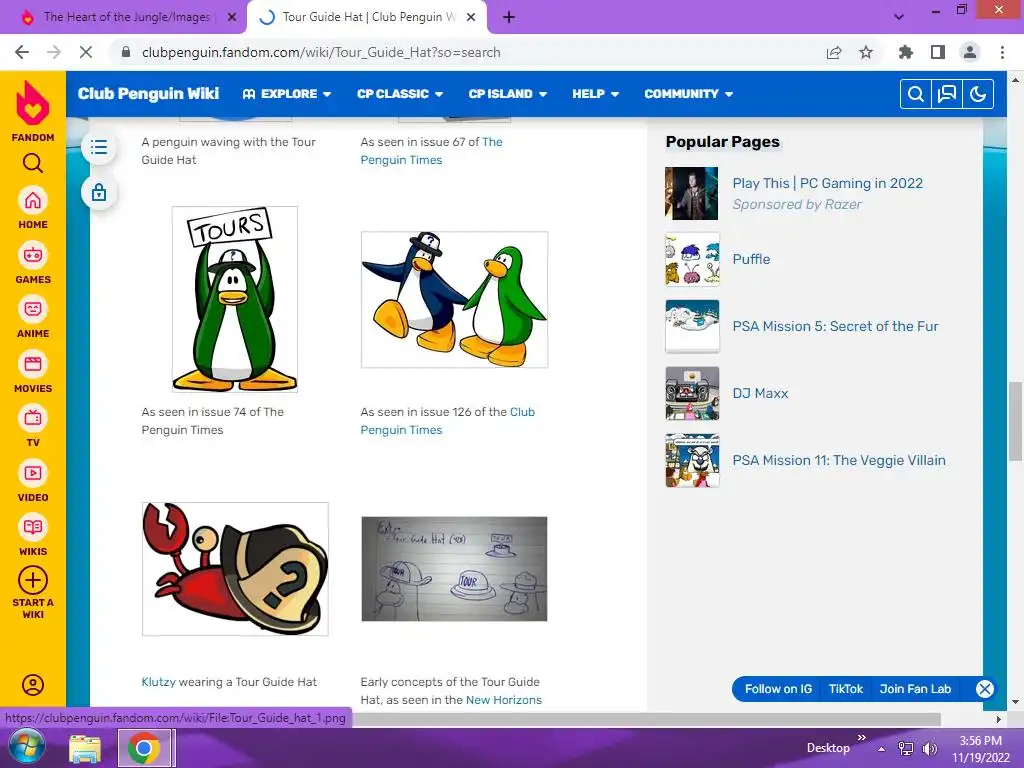Screen dimensions: 1024x768
Task: Open Chrome three-dot menu
Action: pyautogui.click(x=1002, y=52)
